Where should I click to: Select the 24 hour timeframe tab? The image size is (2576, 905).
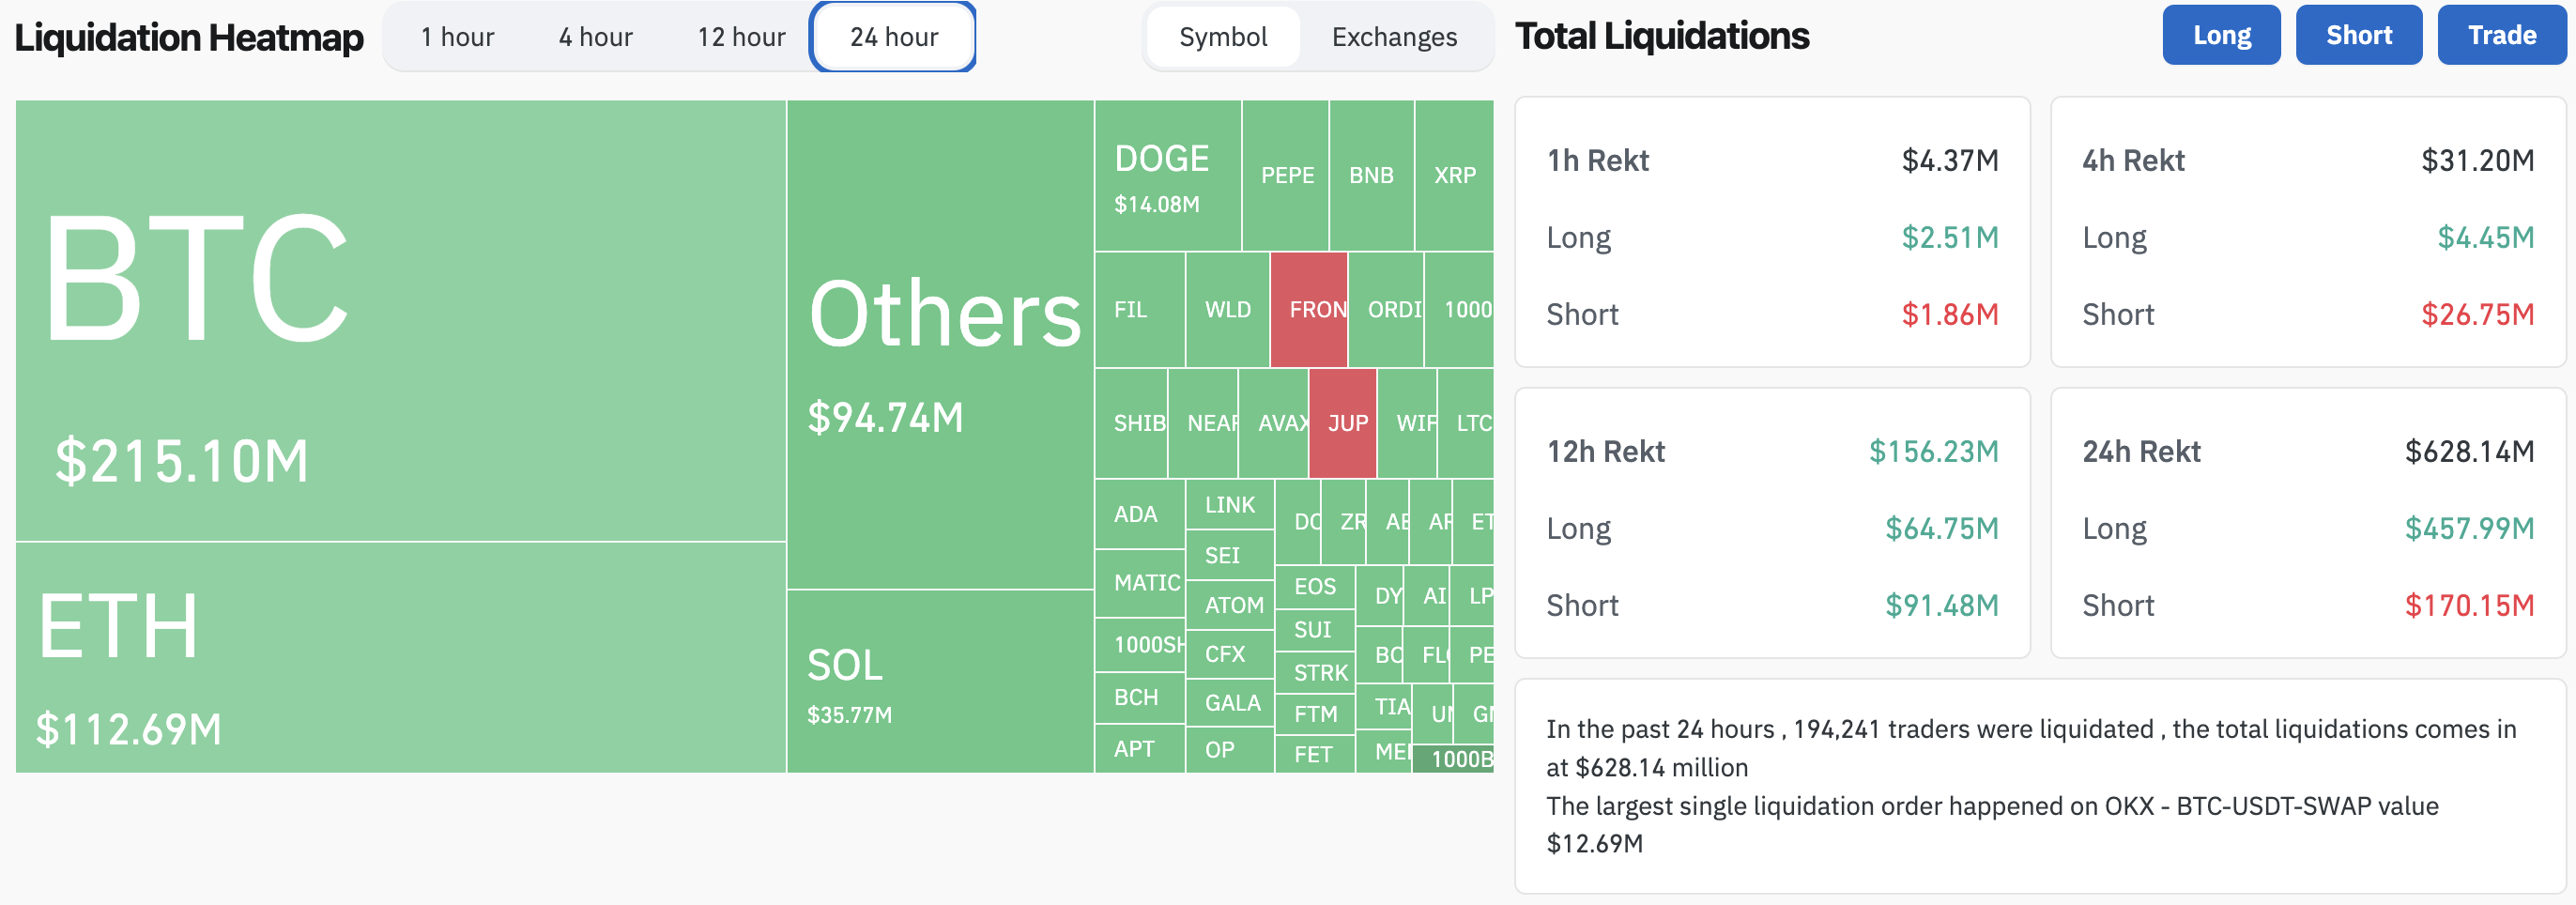[893, 37]
